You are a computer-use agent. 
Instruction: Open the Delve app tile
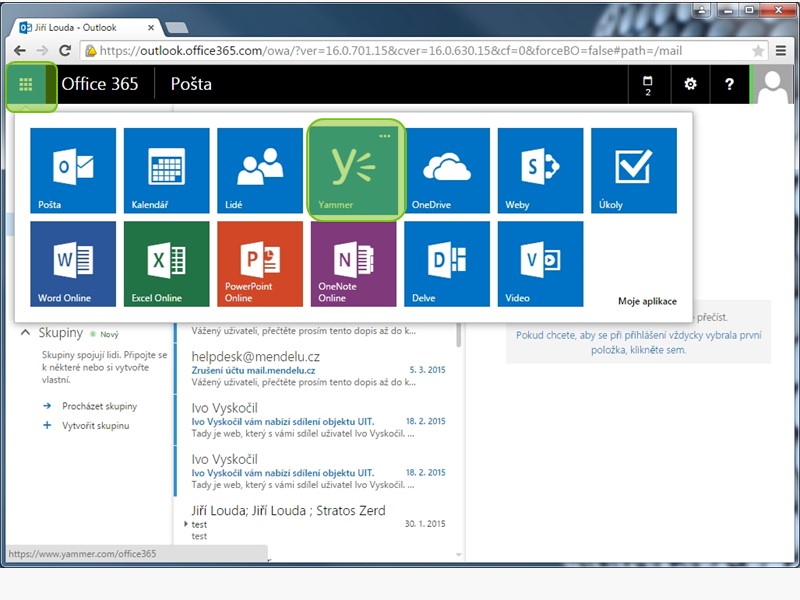(447, 264)
